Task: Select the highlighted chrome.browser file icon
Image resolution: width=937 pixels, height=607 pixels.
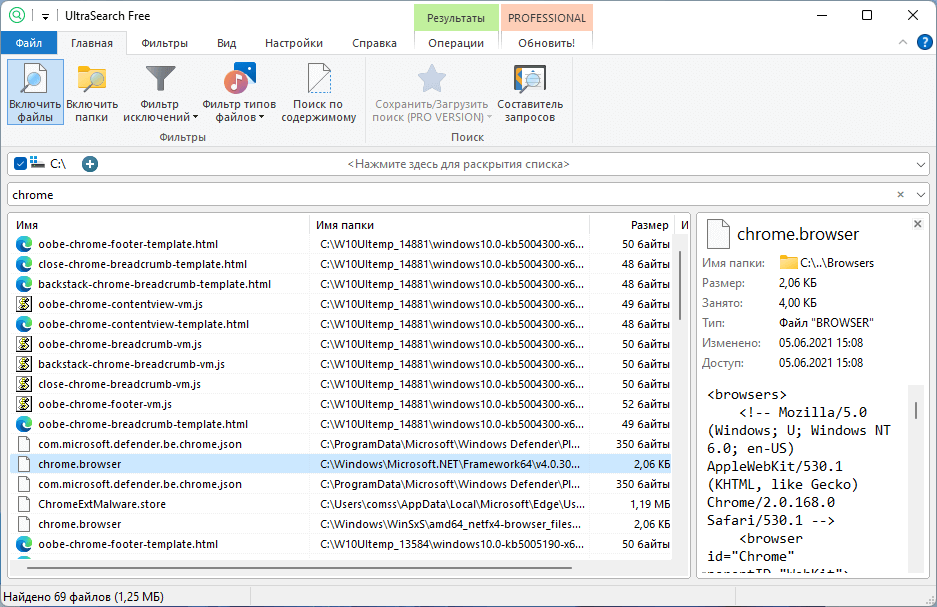Action: point(23,464)
